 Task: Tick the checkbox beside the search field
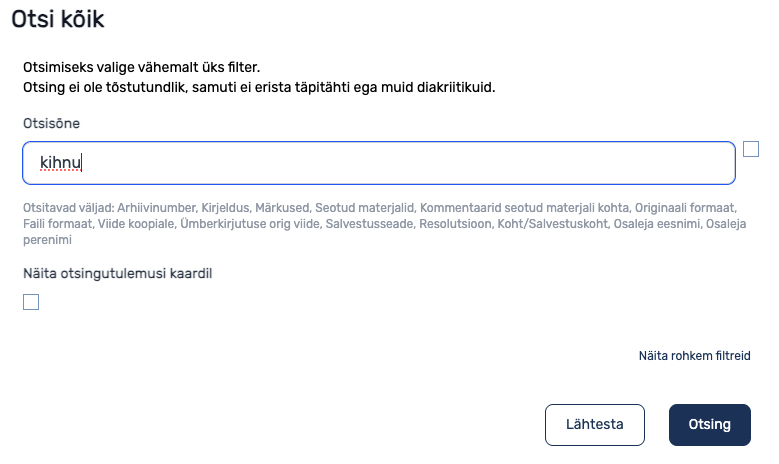[751, 149]
